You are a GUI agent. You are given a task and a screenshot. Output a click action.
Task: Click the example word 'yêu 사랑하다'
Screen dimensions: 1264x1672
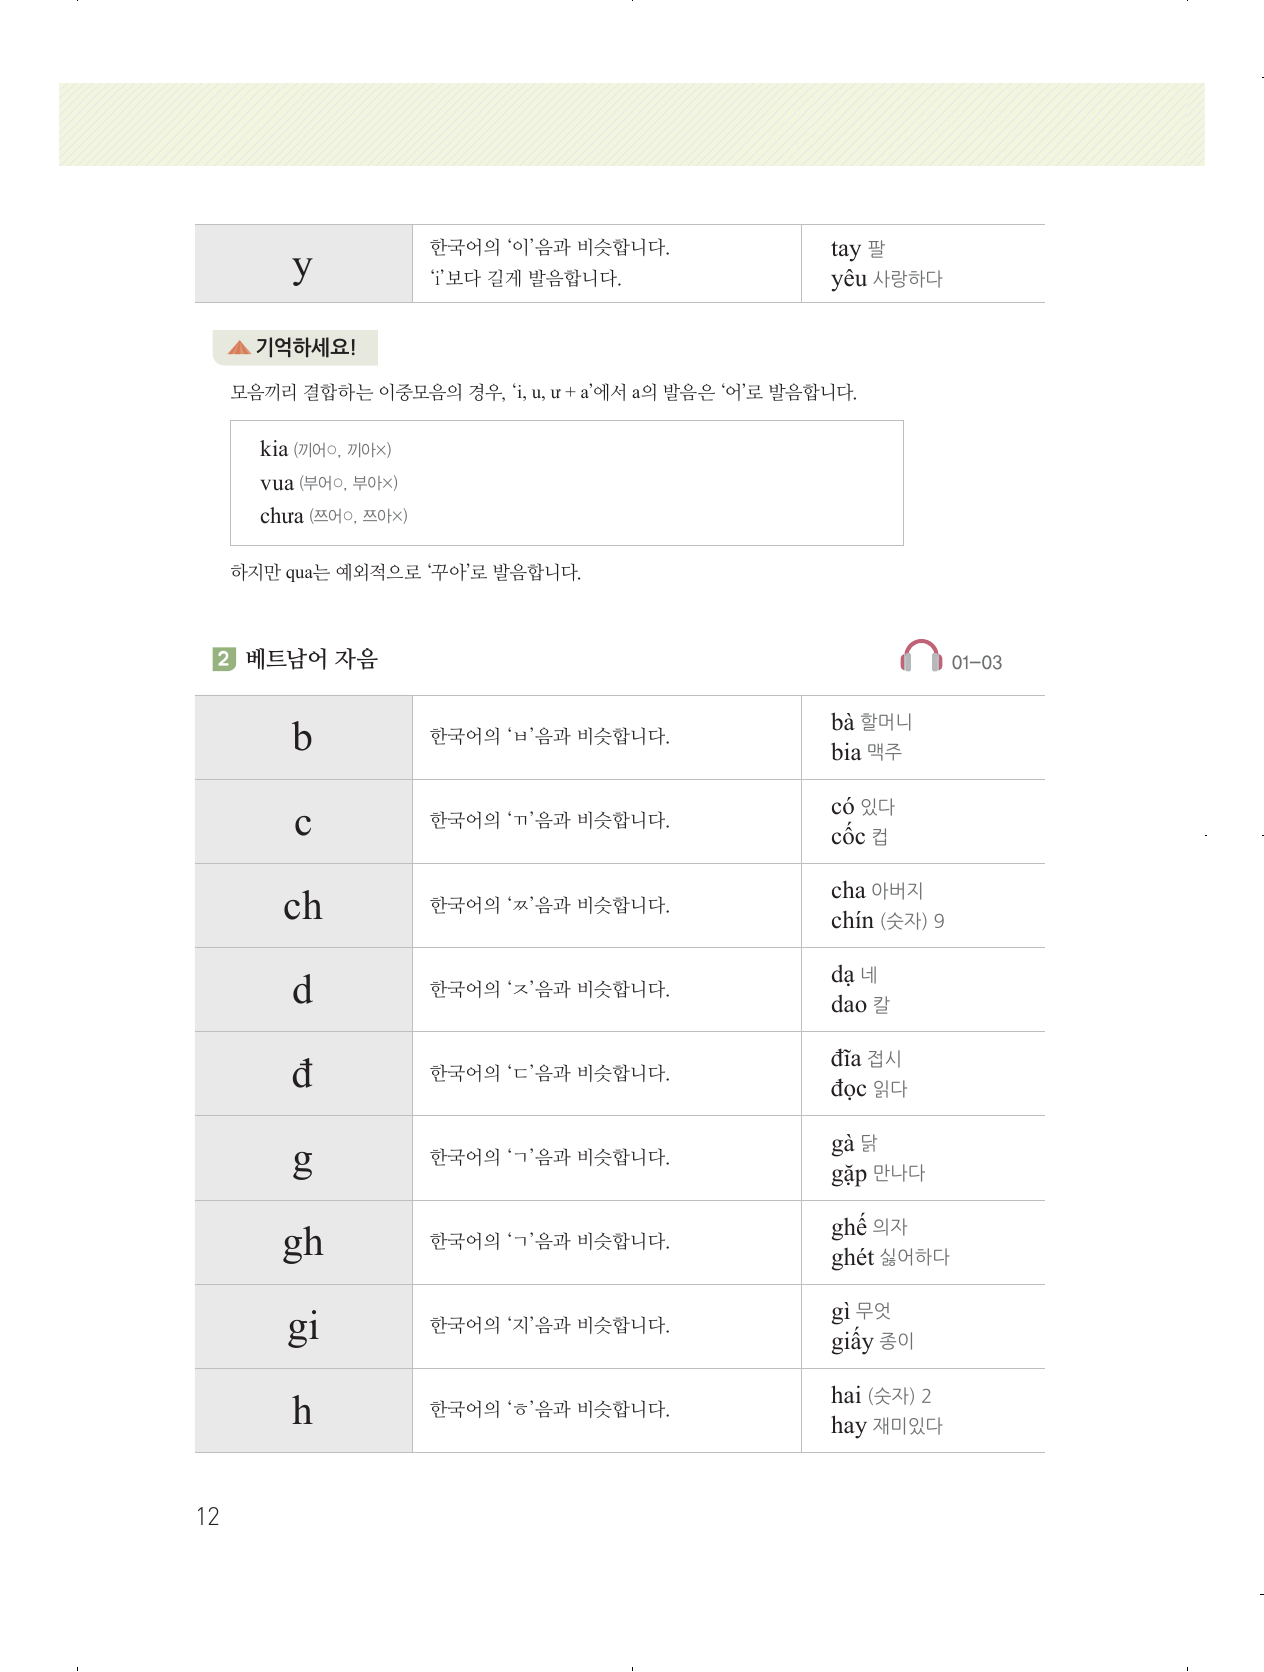point(886,279)
